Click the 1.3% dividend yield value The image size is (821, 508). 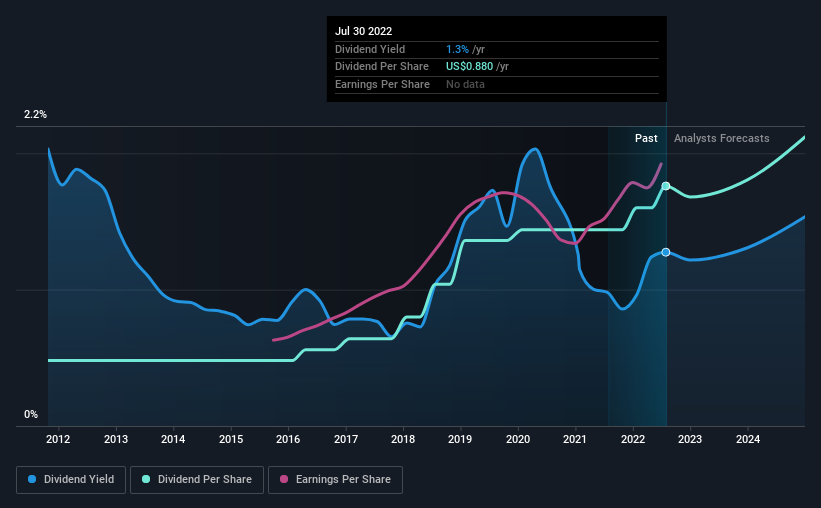(x=457, y=49)
